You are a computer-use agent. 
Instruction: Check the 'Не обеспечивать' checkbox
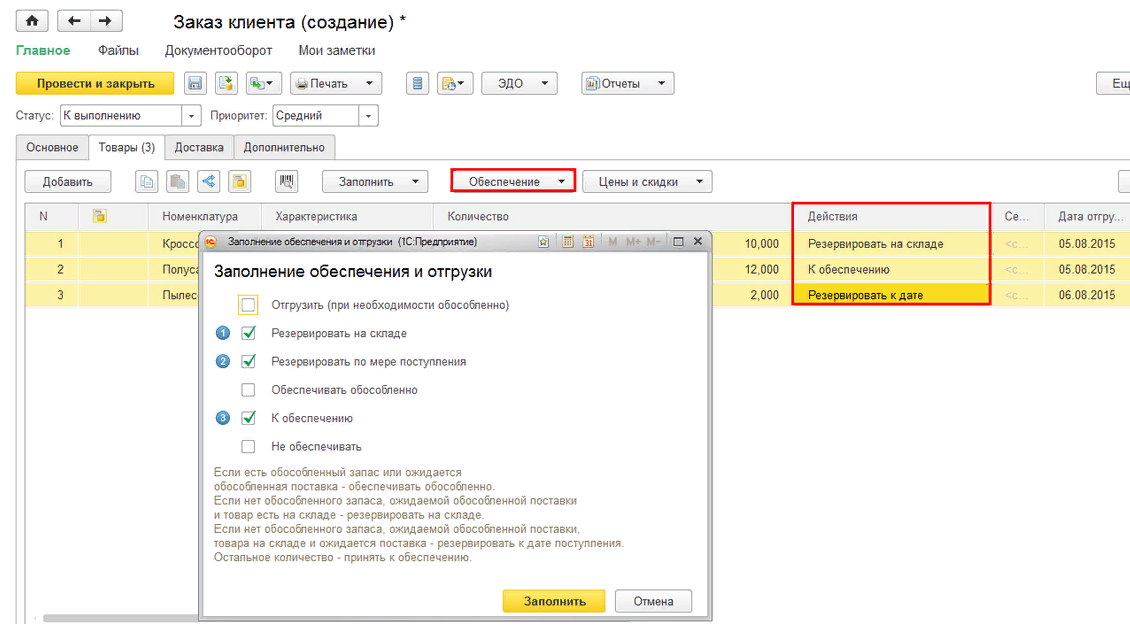[x=248, y=446]
